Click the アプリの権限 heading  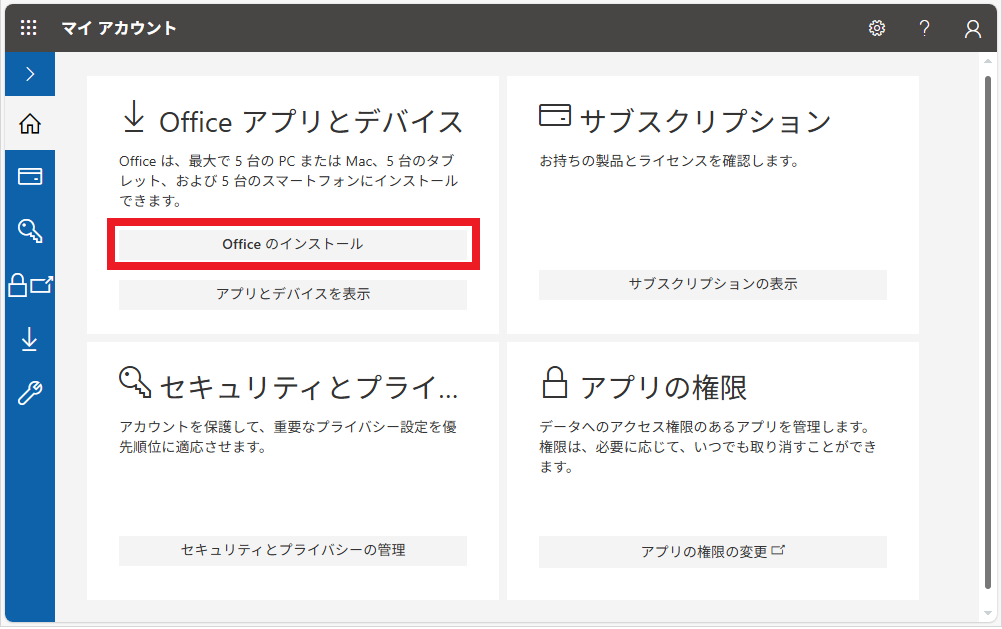pyautogui.click(x=663, y=387)
